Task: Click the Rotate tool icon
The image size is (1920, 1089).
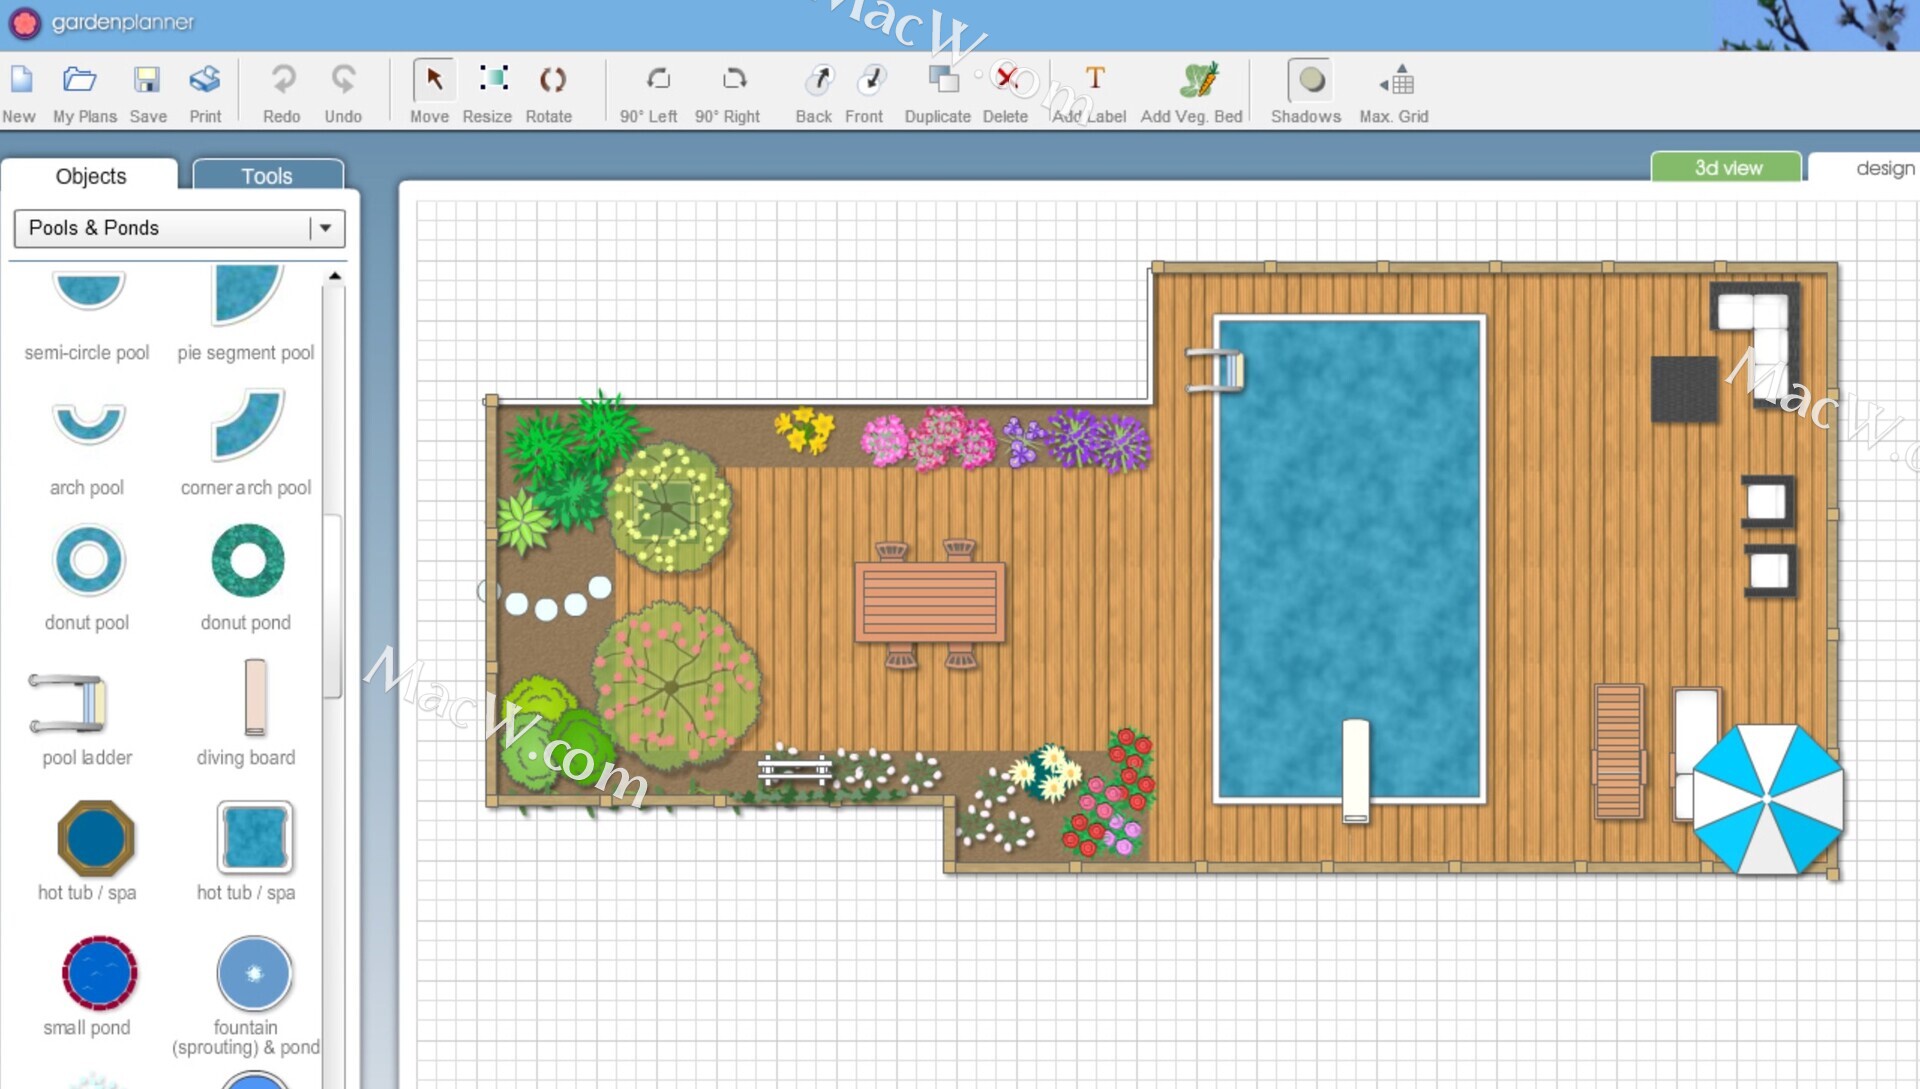Action: click(551, 80)
